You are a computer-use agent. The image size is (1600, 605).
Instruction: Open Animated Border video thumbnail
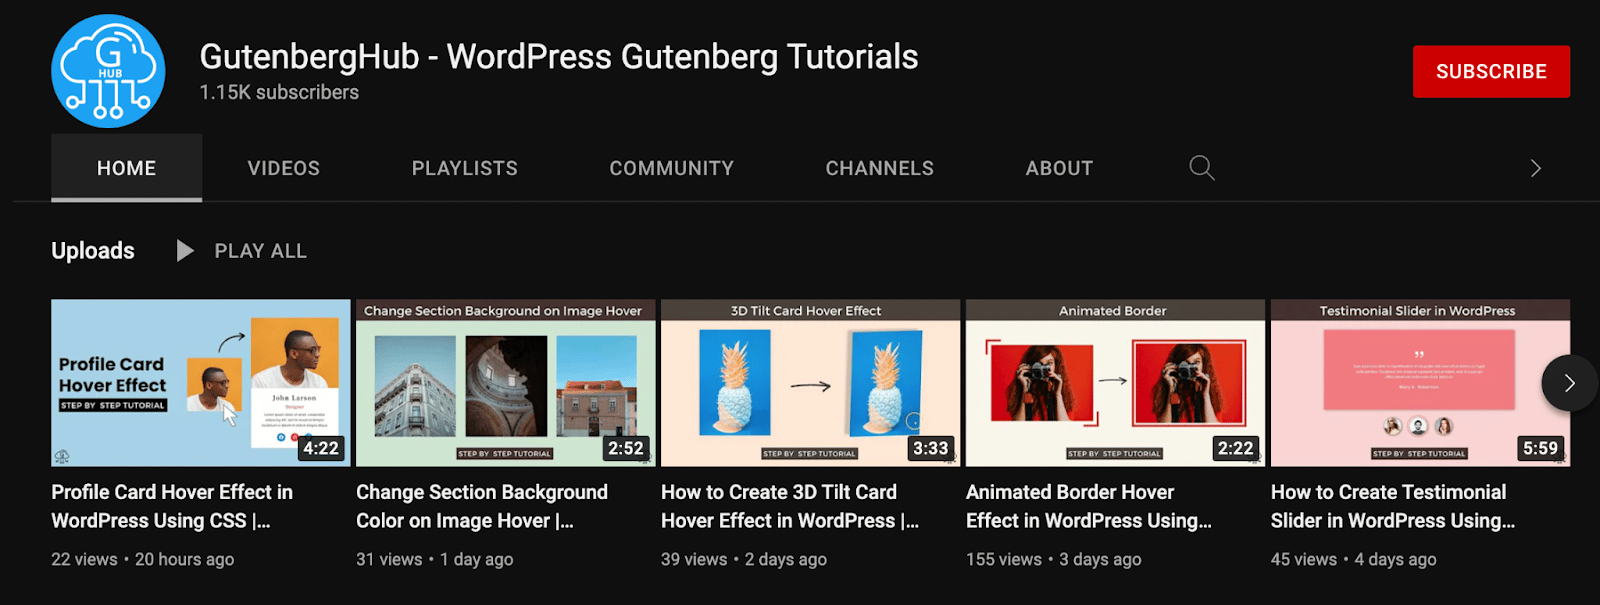1116,383
